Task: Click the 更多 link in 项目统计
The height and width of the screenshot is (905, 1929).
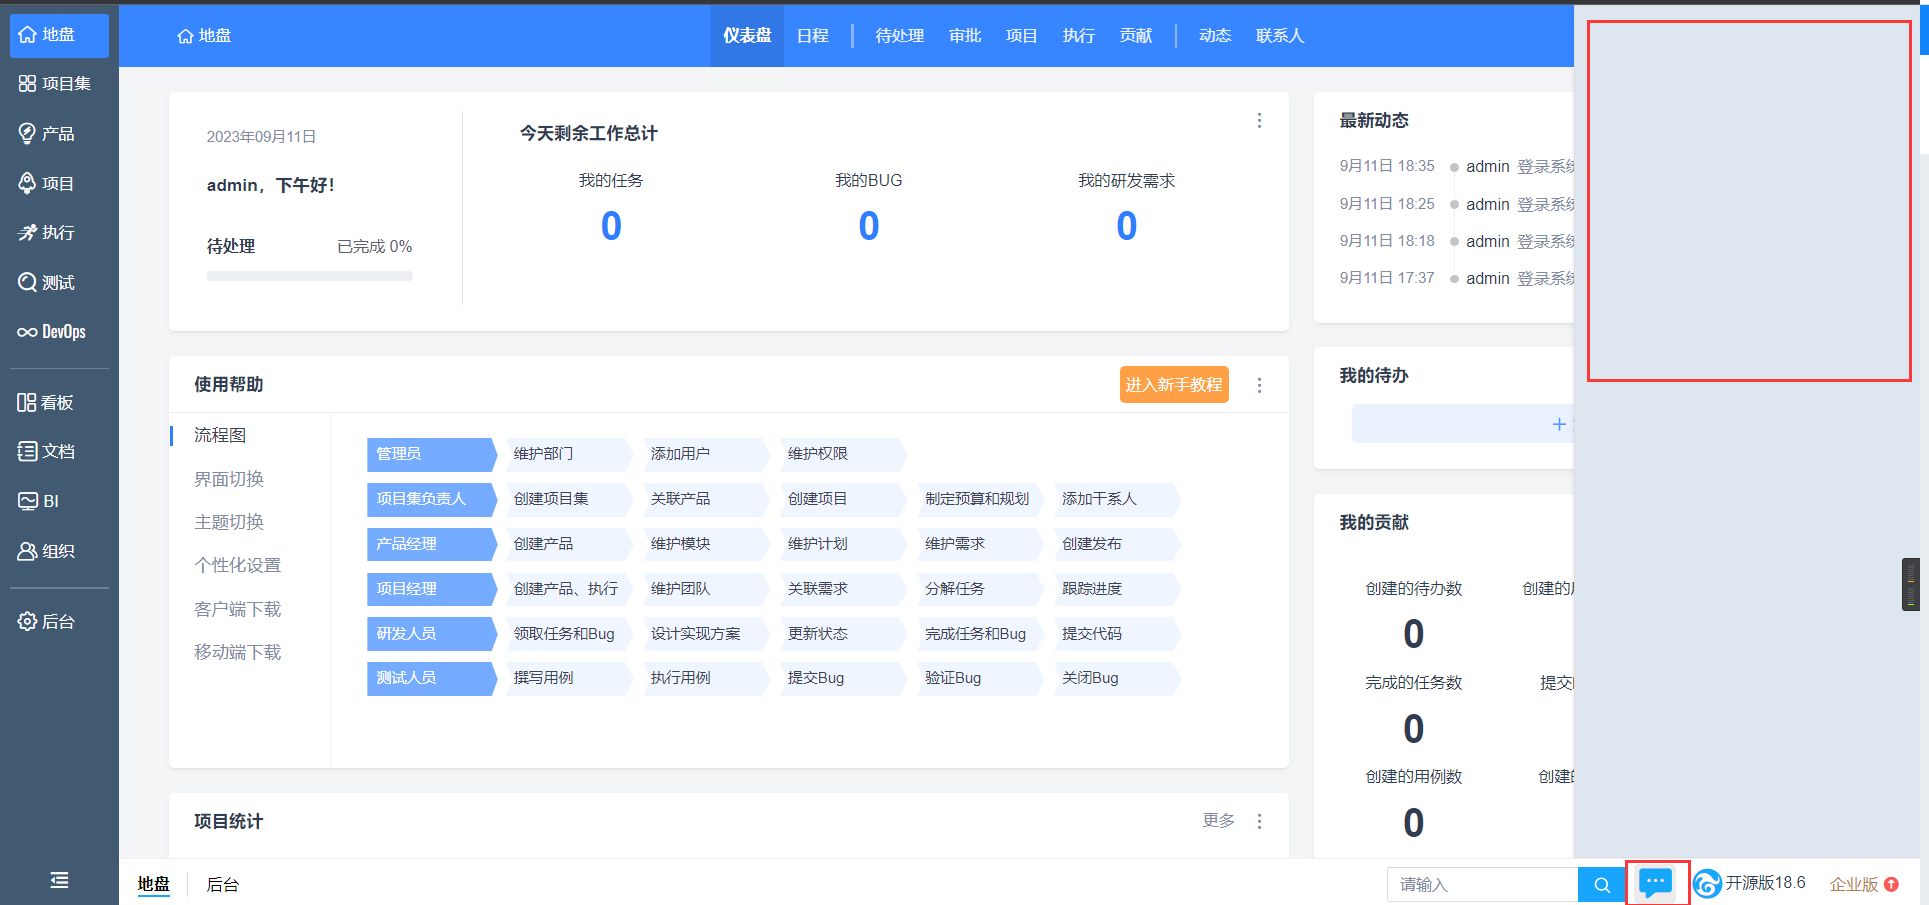Action: (x=1217, y=821)
